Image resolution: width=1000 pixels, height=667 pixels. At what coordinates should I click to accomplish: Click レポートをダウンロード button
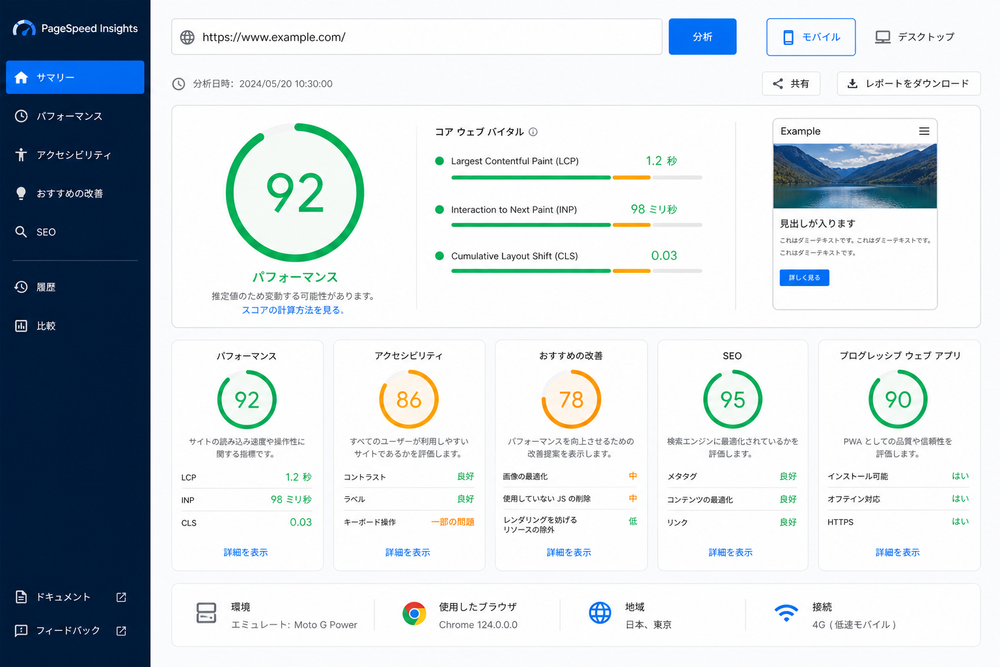point(908,84)
